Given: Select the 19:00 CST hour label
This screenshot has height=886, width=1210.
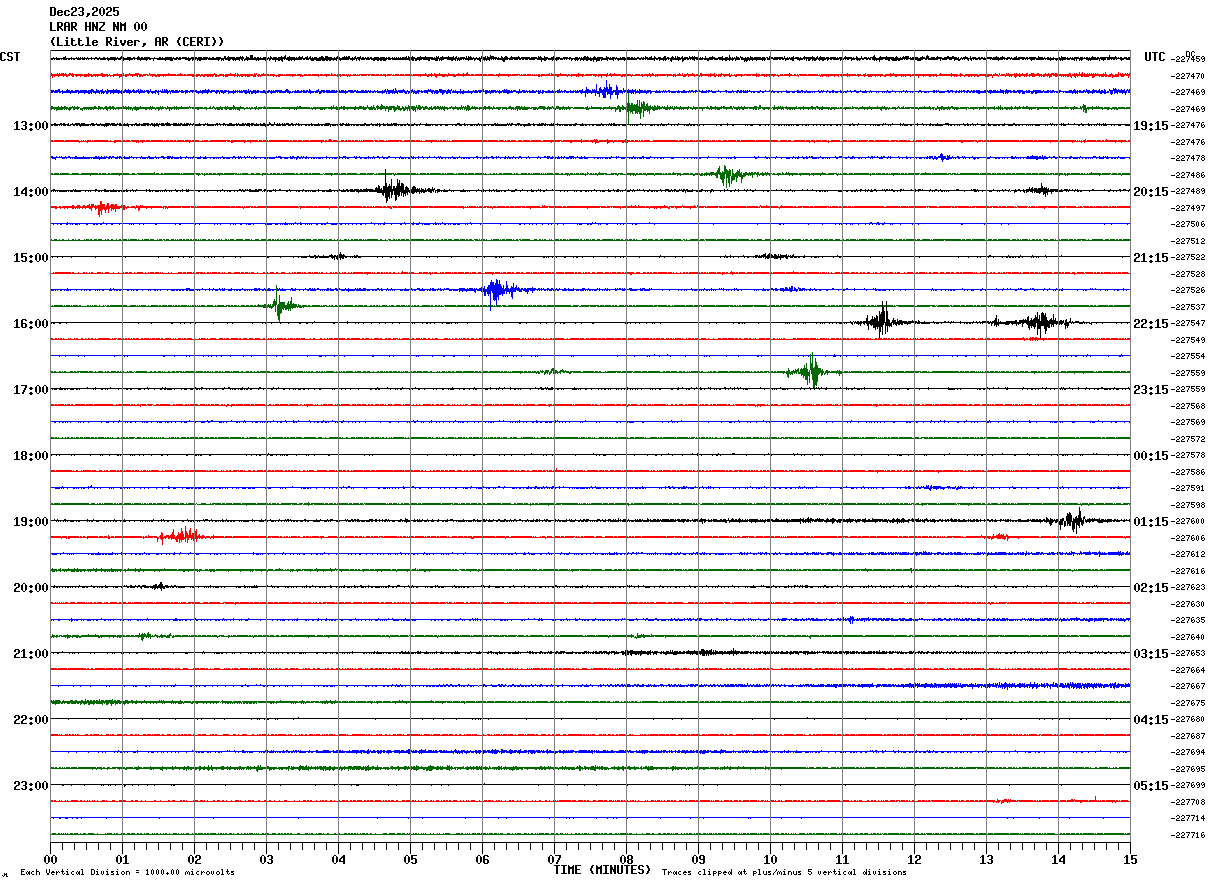Looking at the screenshot, I should (30, 522).
